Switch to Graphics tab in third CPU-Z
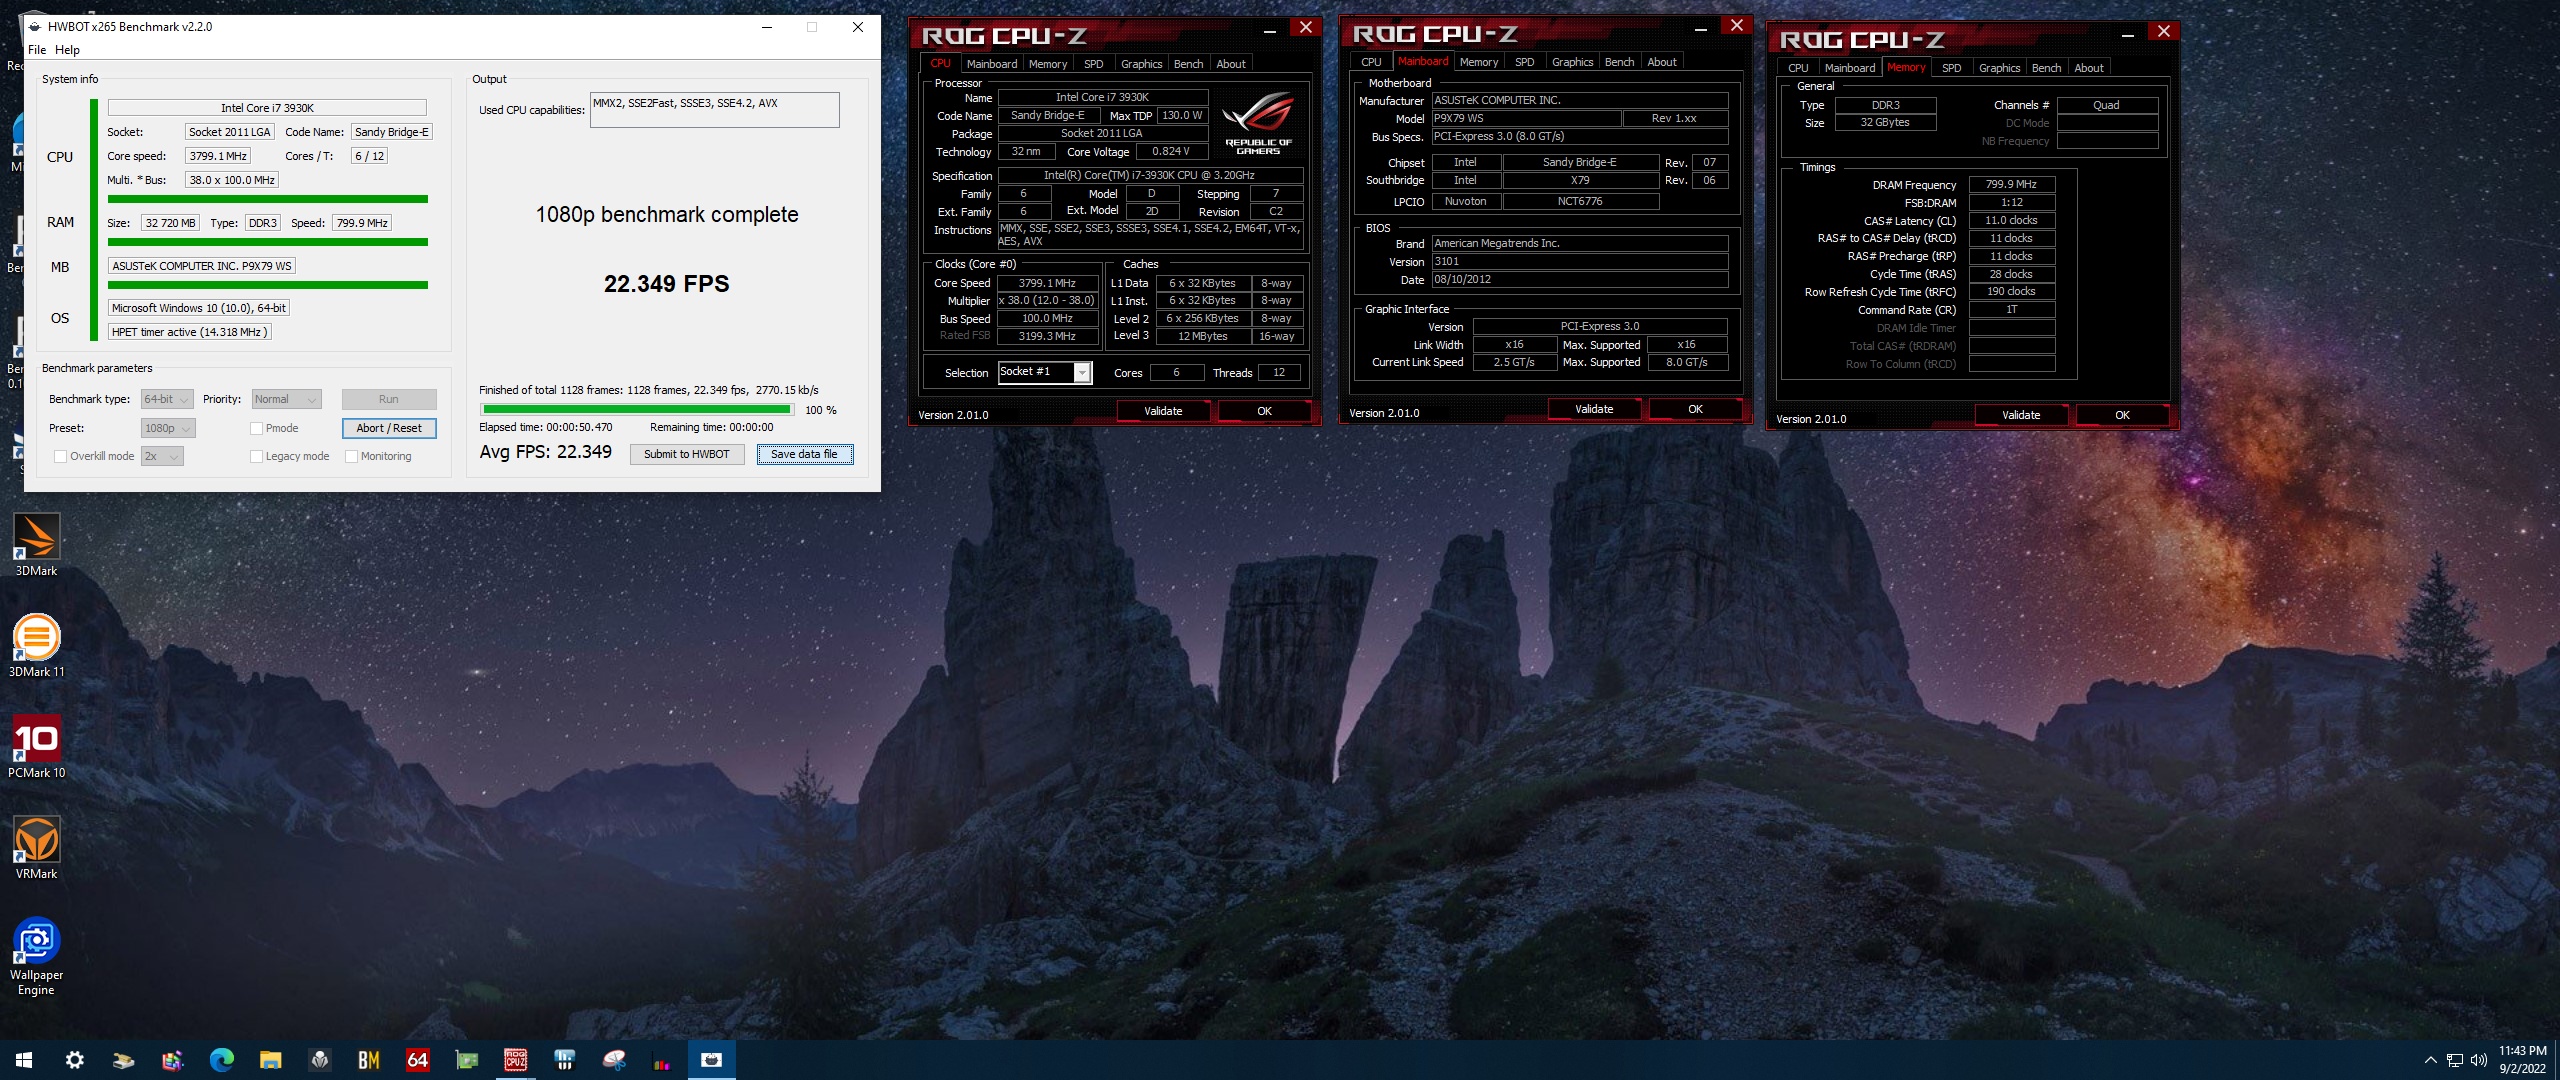This screenshot has height=1080, width=2560. point(1999,68)
